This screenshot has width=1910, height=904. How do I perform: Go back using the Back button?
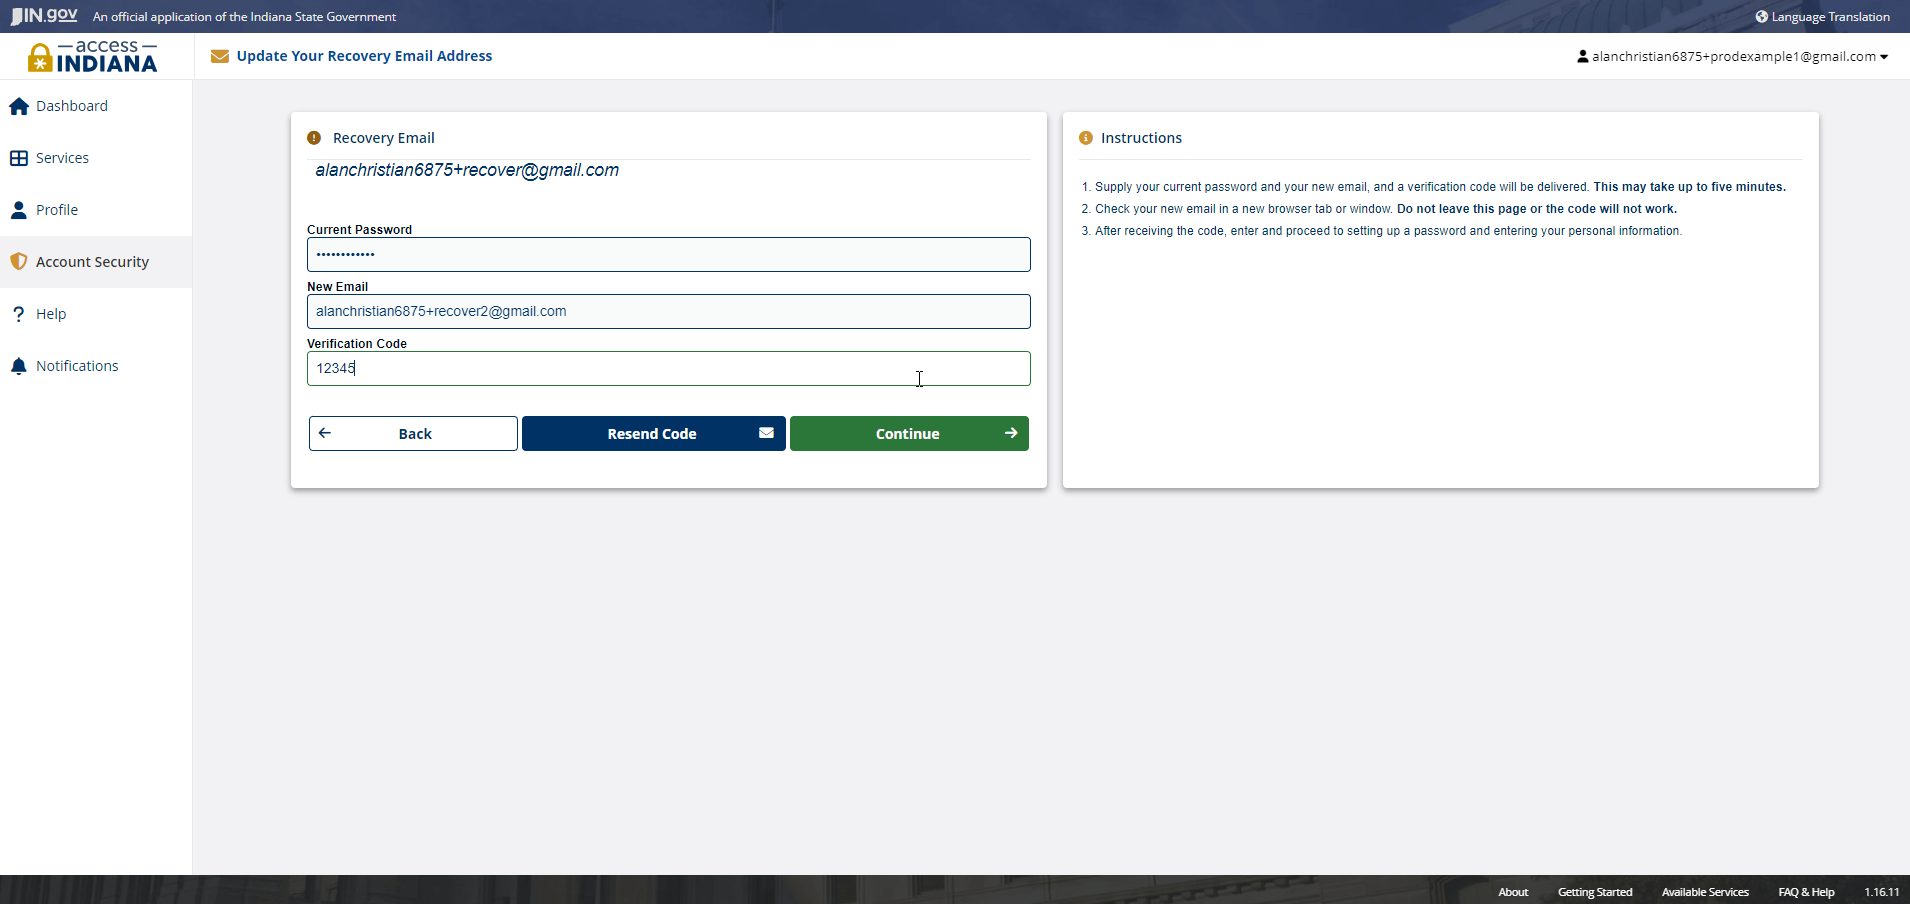click(413, 434)
